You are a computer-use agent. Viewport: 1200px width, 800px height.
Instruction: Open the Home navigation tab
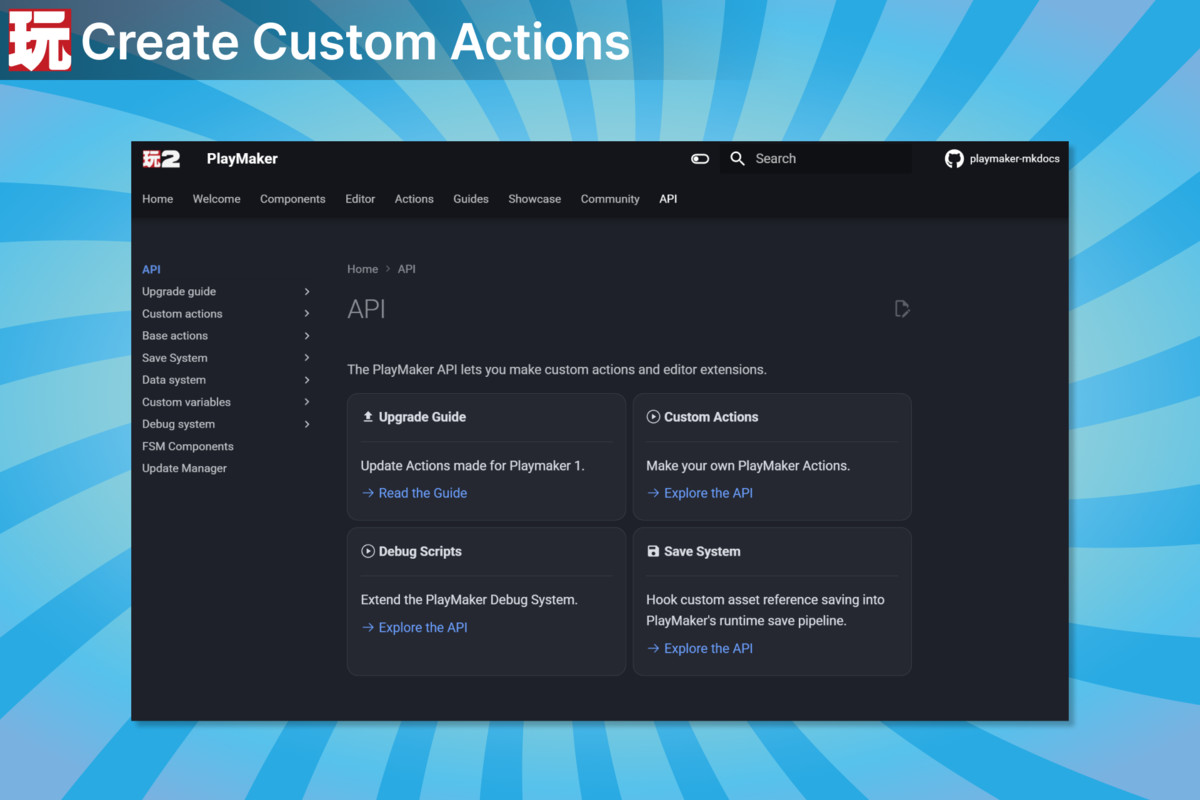pyautogui.click(x=157, y=199)
